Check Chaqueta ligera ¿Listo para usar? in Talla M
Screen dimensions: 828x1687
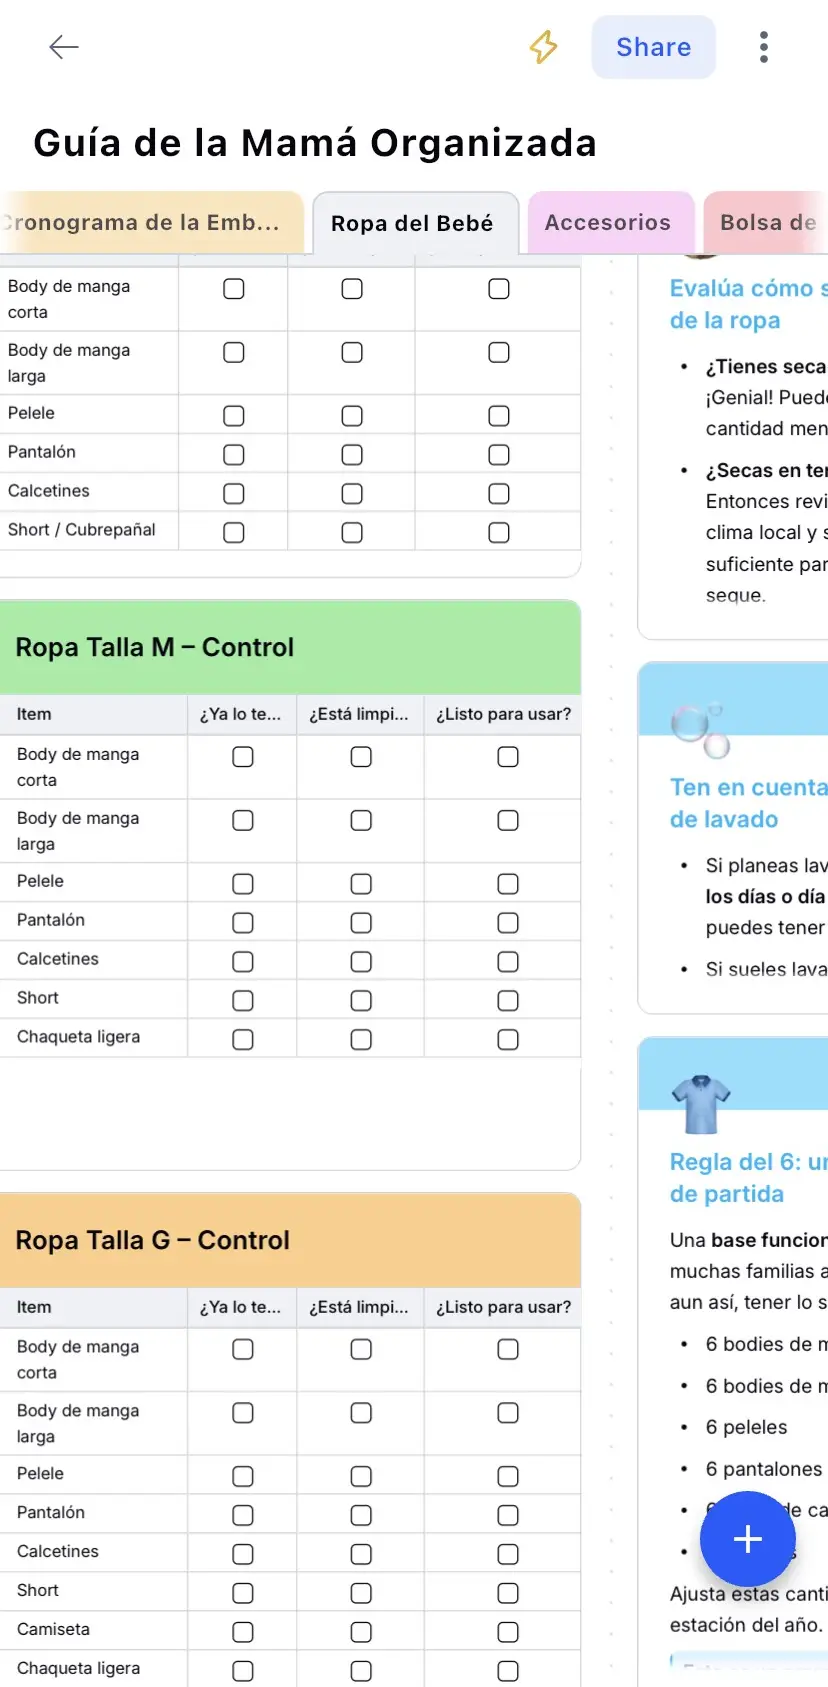coord(507,1038)
